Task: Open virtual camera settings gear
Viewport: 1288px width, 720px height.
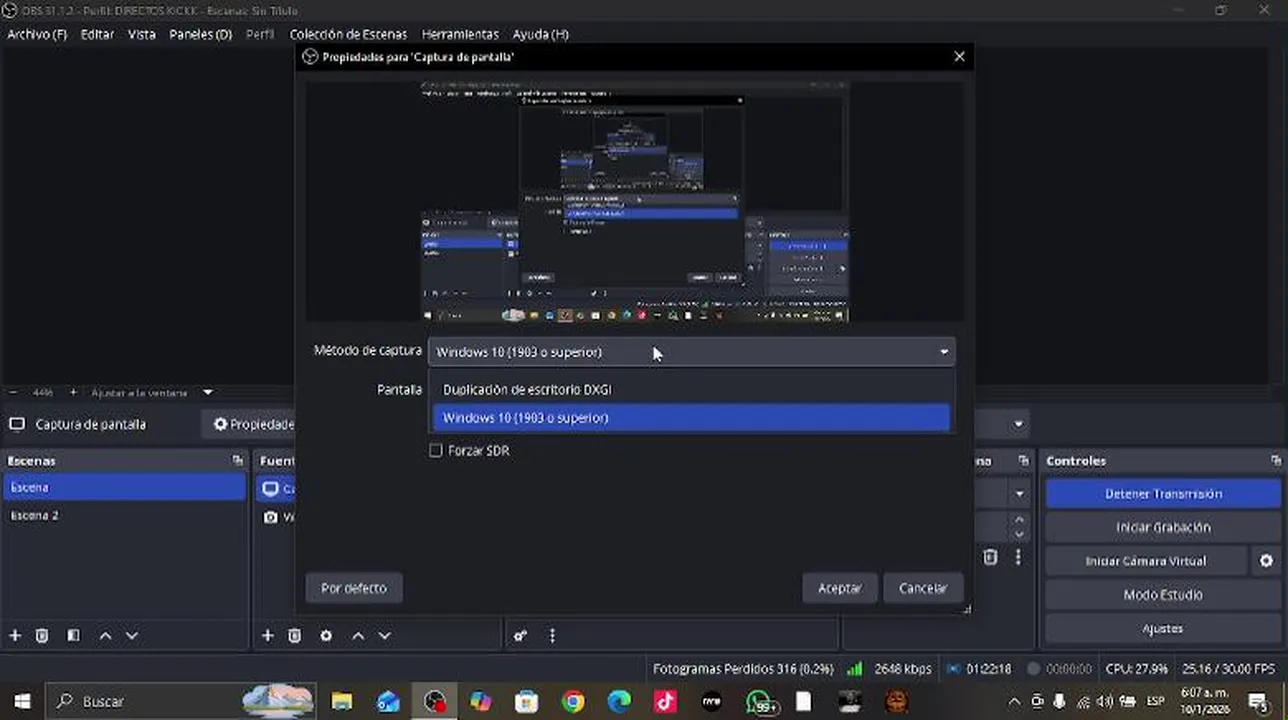Action: (1266, 561)
